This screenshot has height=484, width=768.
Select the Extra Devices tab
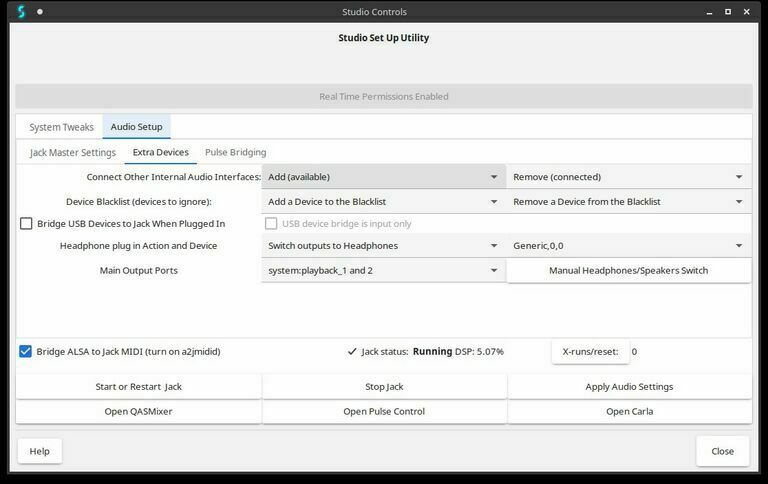pyautogui.click(x=161, y=152)
